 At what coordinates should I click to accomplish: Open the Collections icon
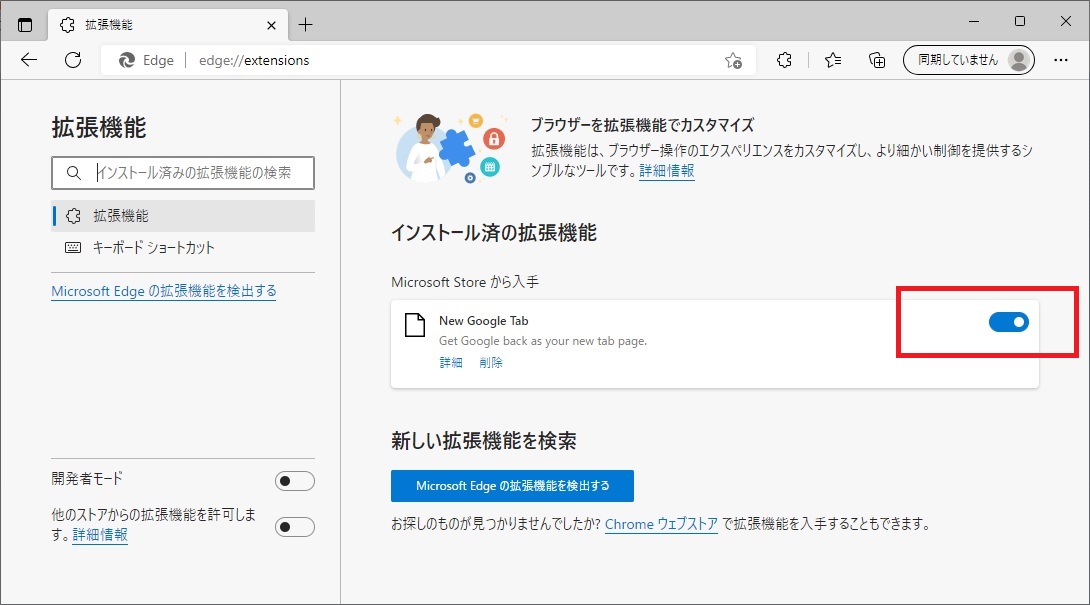coord(877,60)
